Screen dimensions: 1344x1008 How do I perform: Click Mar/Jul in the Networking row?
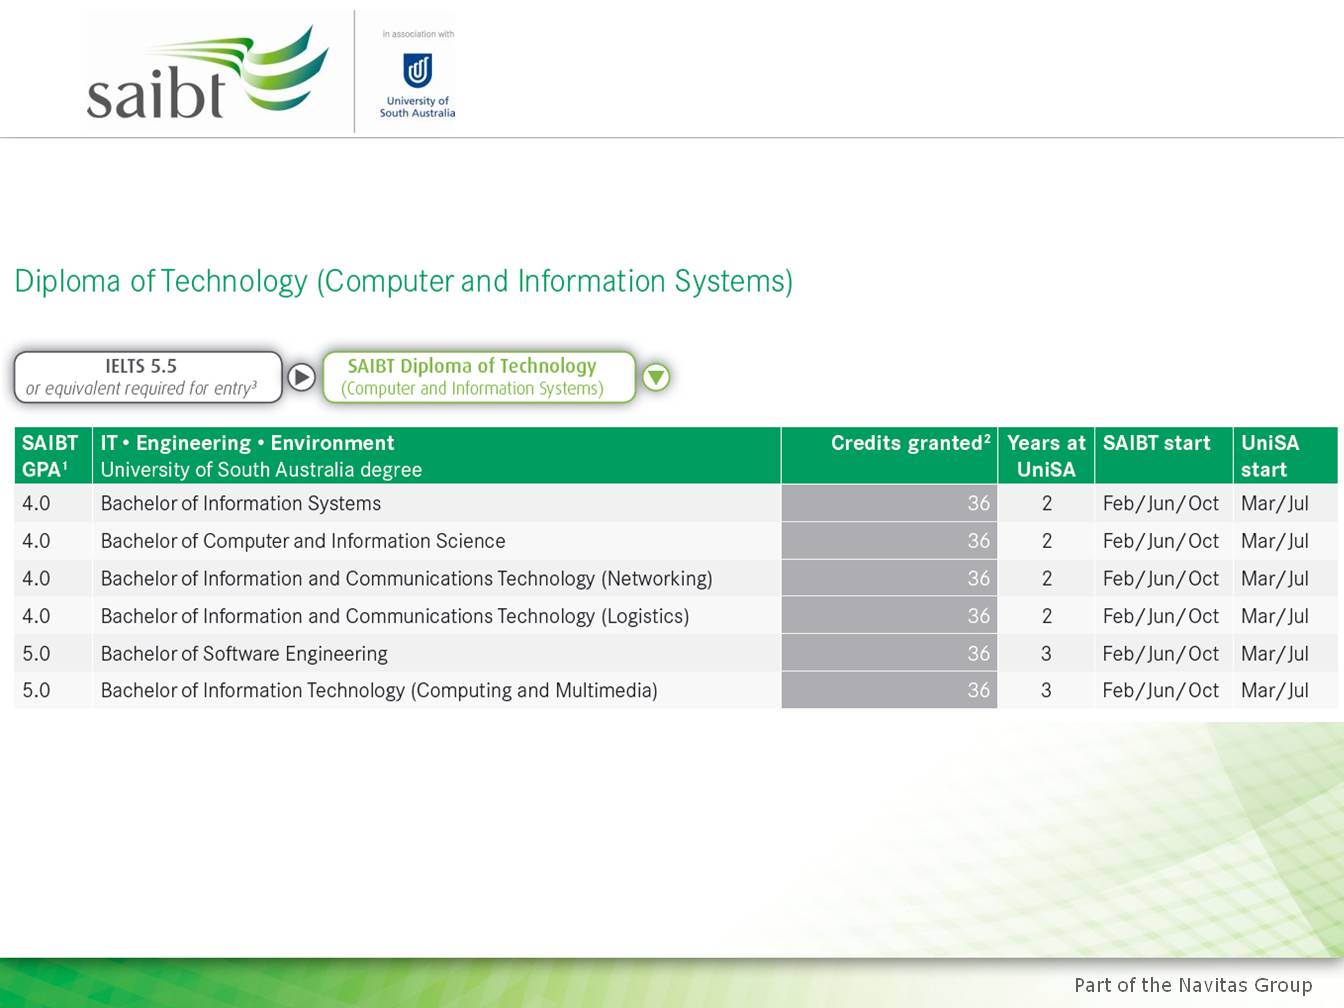[1275, 579]
